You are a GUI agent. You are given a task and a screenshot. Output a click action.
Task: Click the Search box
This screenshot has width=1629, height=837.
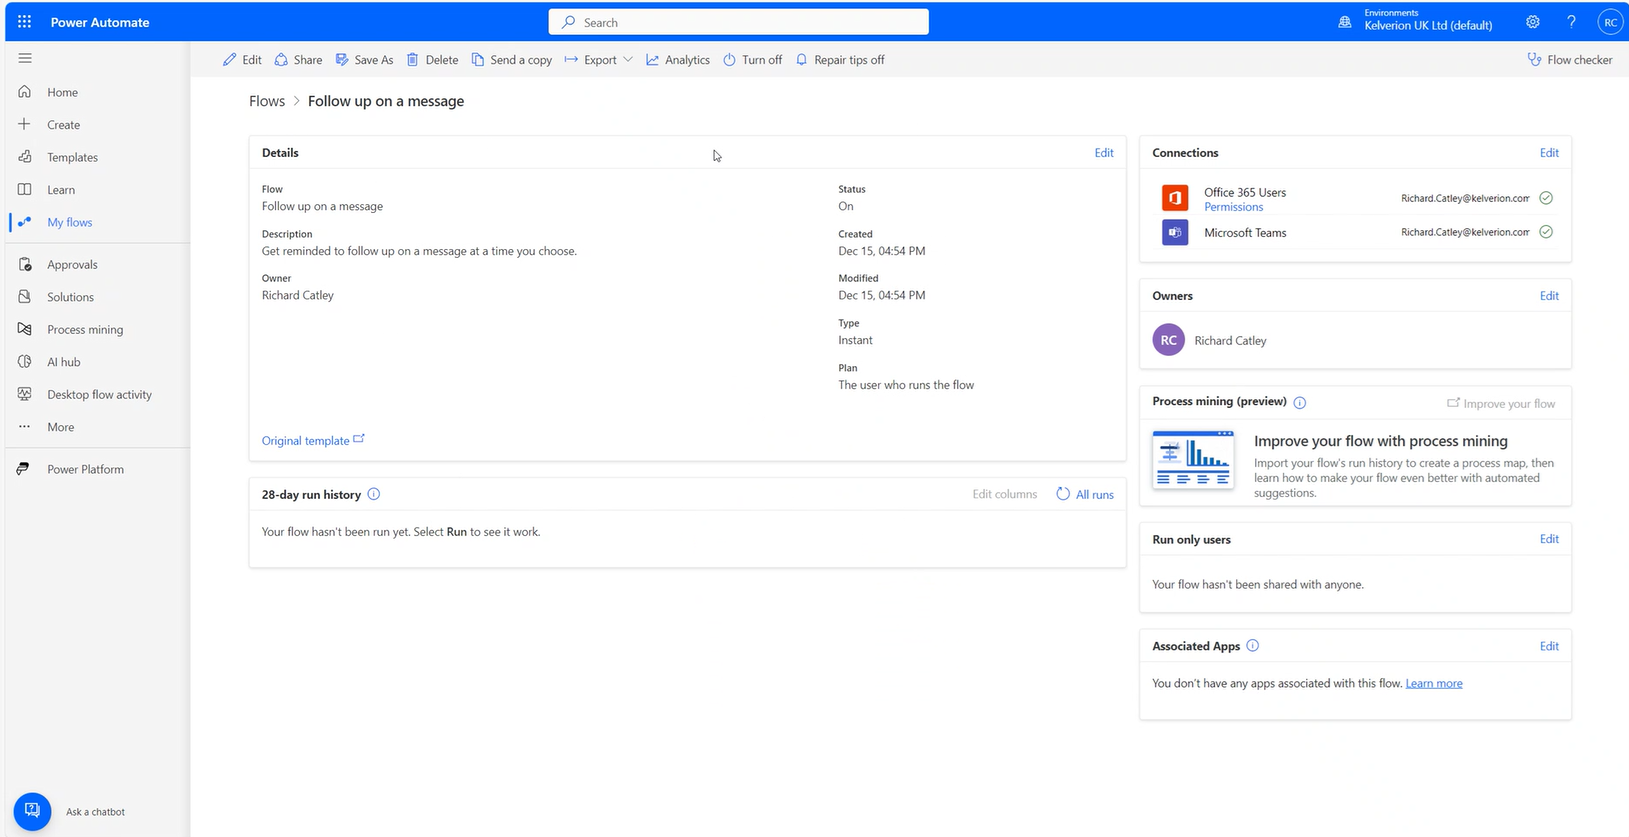[738, 22]
